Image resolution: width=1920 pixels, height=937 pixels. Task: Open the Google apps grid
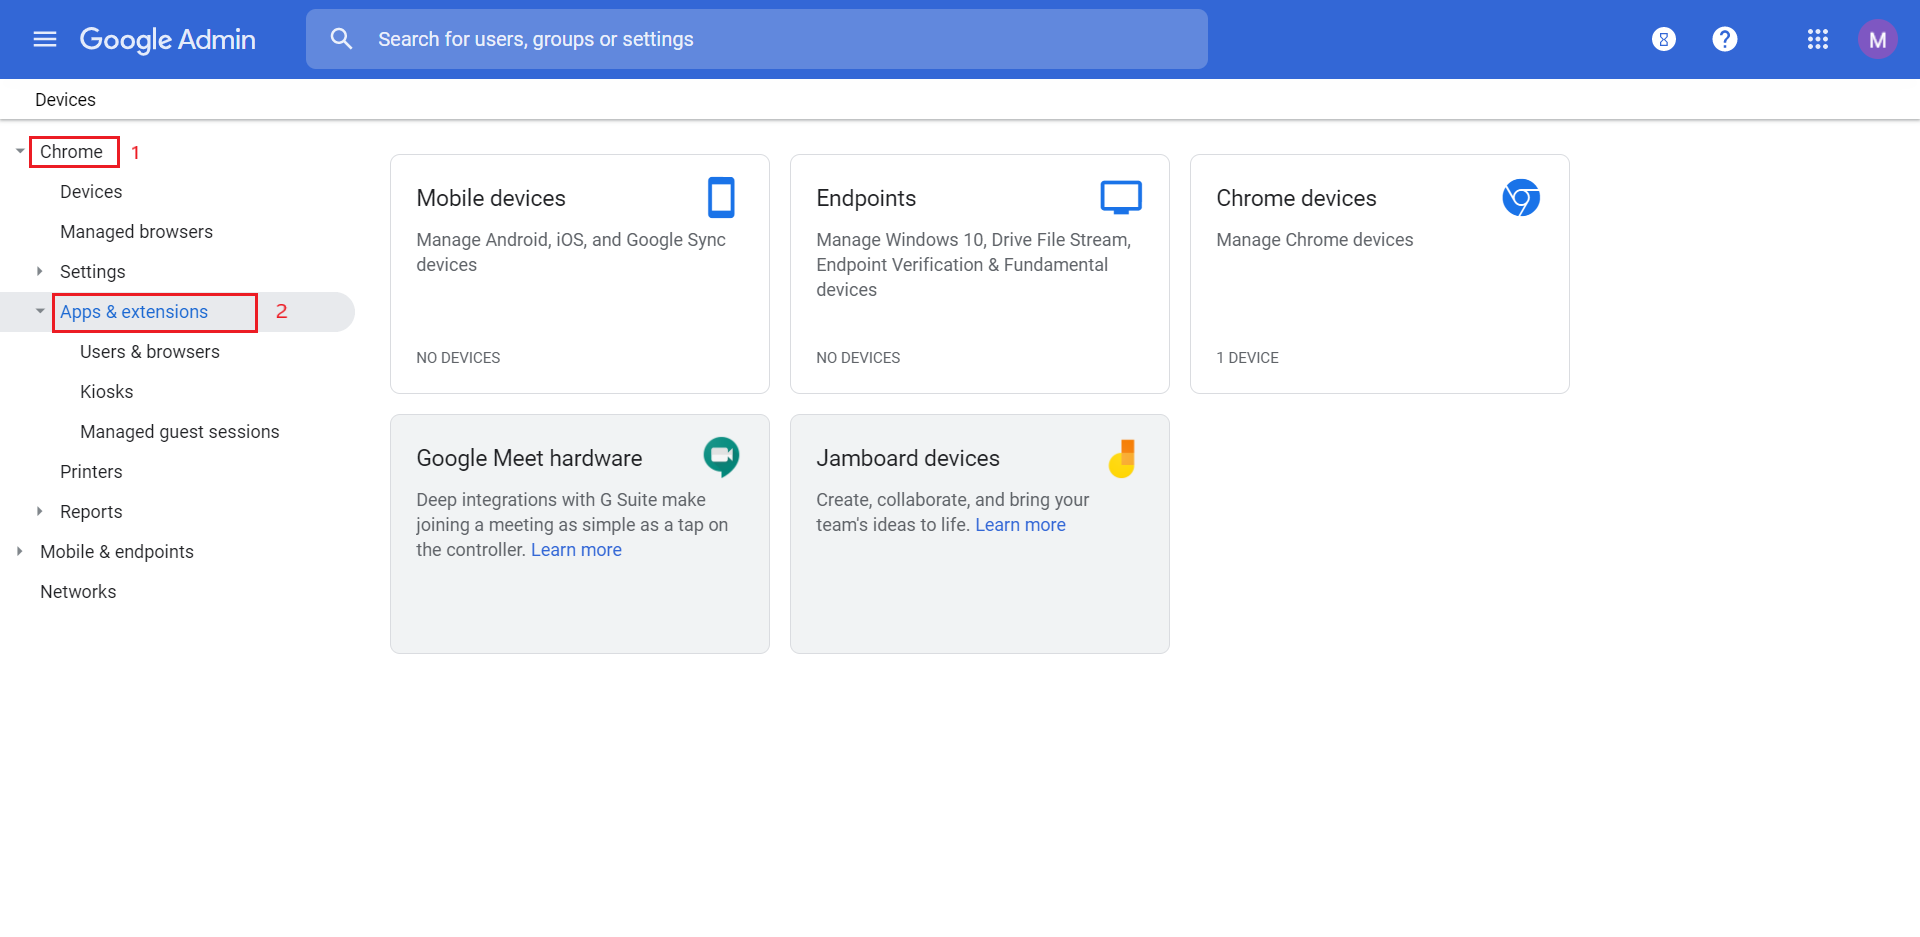[x=1817, y=39]
